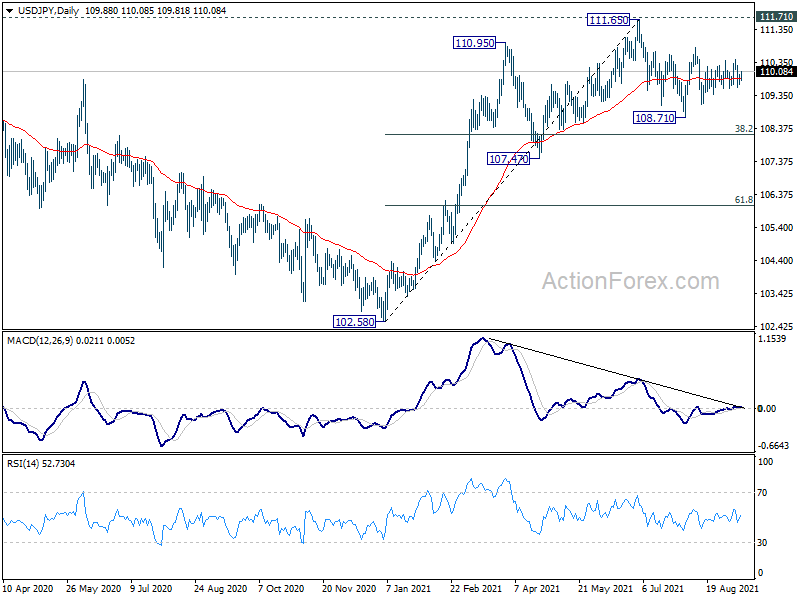This screenshot has width=800, height=600.
Task: Select the 111.650 peak price label
Action: pos(608,20)
